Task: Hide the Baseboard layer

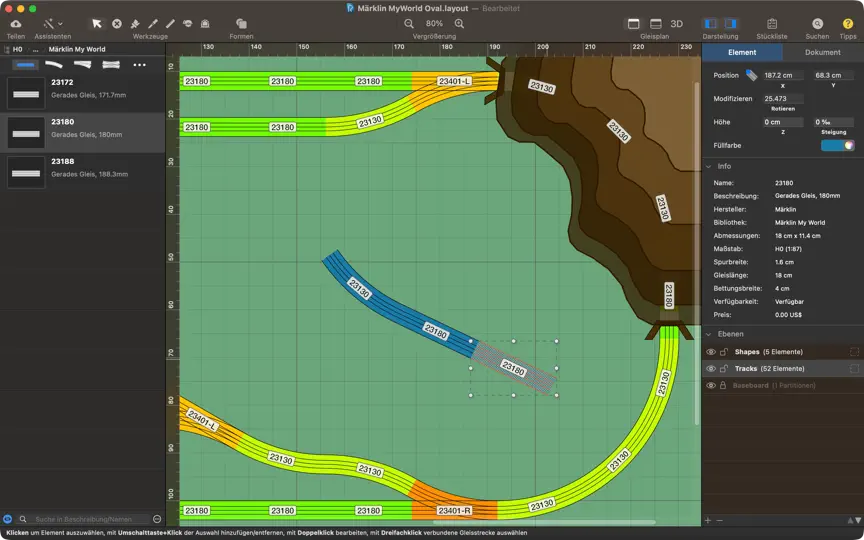Action: click(711, 386)
